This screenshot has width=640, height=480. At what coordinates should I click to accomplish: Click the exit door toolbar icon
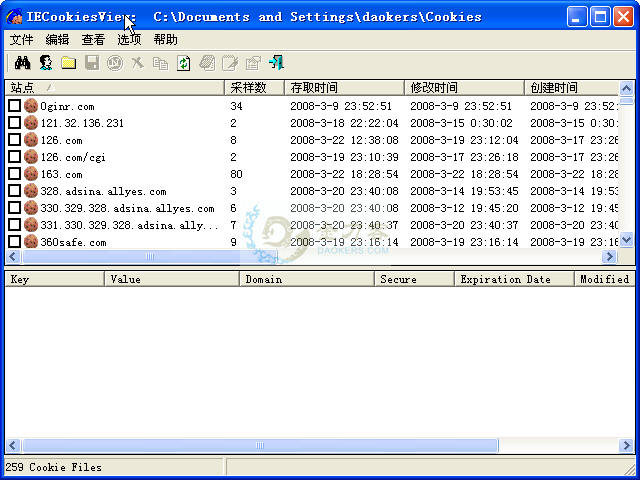click(x=276, y=62)
